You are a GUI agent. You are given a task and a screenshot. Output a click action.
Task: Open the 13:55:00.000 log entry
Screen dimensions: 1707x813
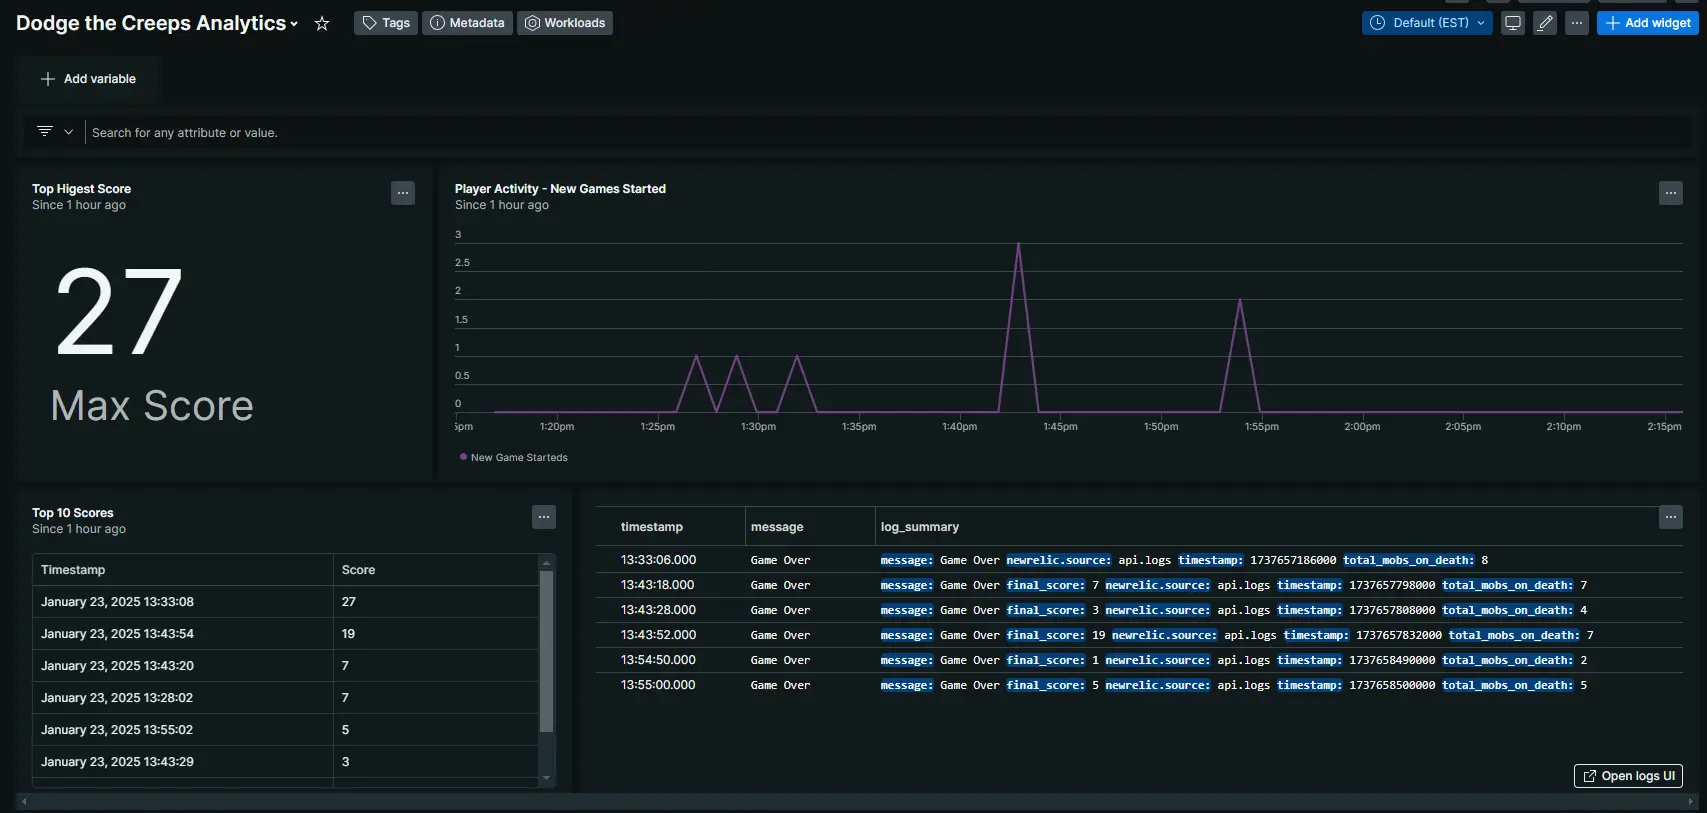pyautogui.click(x=1139, y=685)
